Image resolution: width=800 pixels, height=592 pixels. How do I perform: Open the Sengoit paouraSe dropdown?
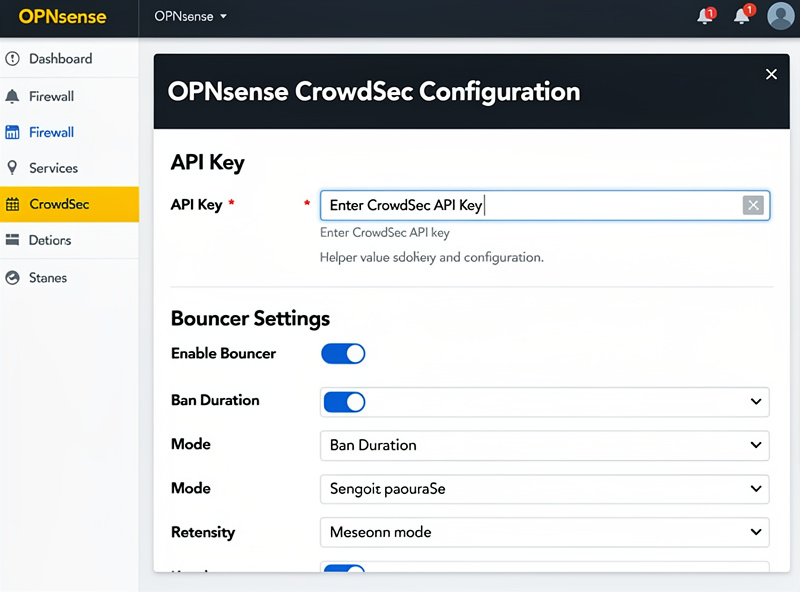pos(544,489)
